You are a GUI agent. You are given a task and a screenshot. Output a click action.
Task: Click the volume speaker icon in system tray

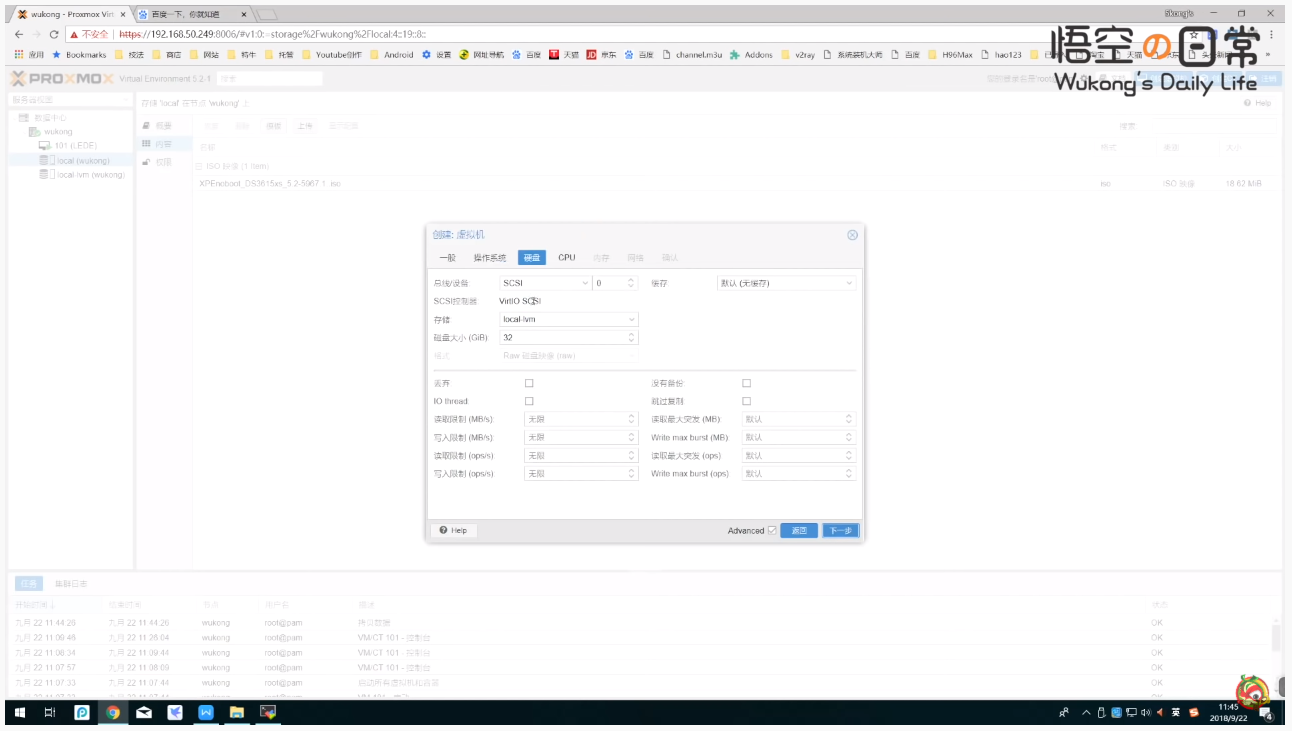click(1146, 713)
